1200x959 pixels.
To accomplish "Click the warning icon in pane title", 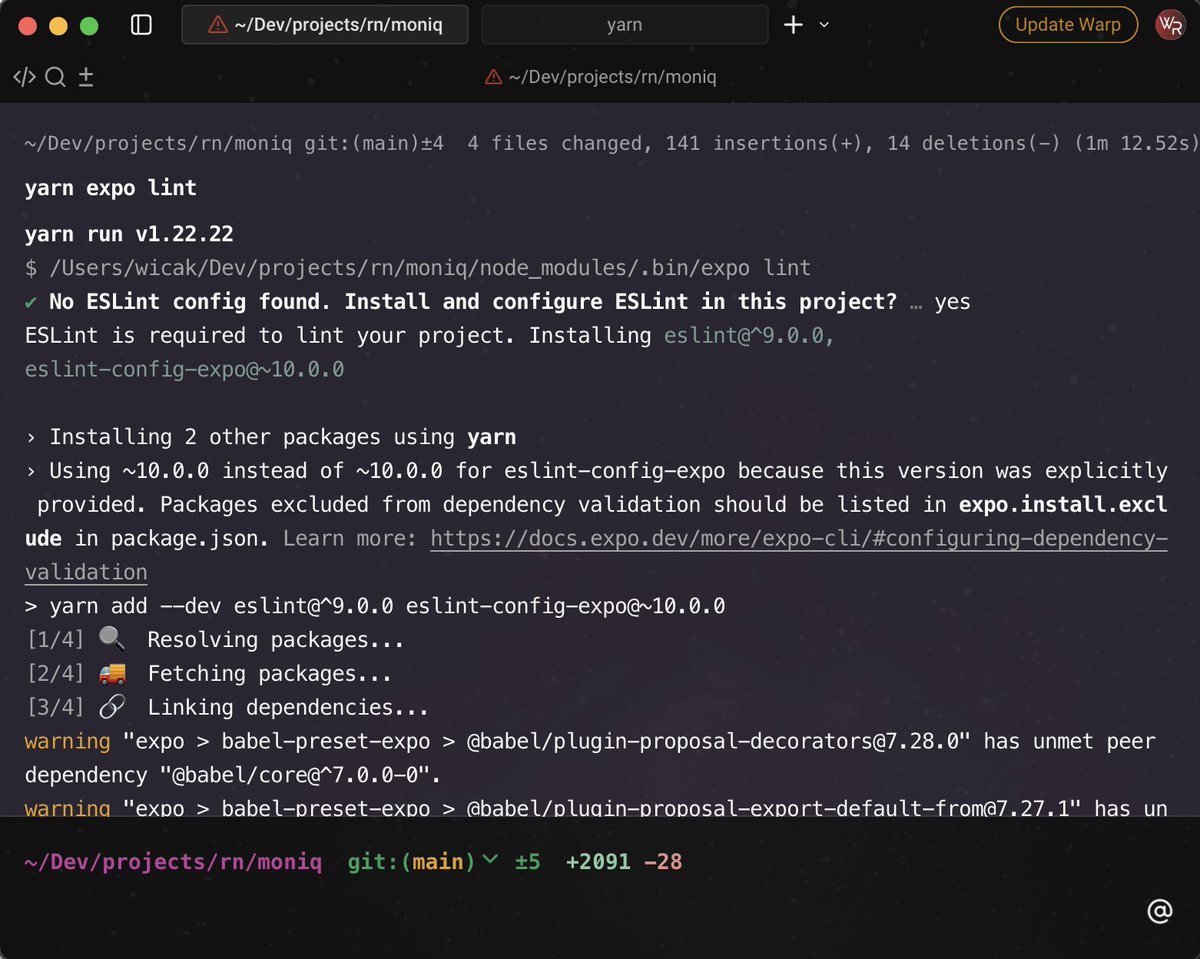I will [493, 77].
